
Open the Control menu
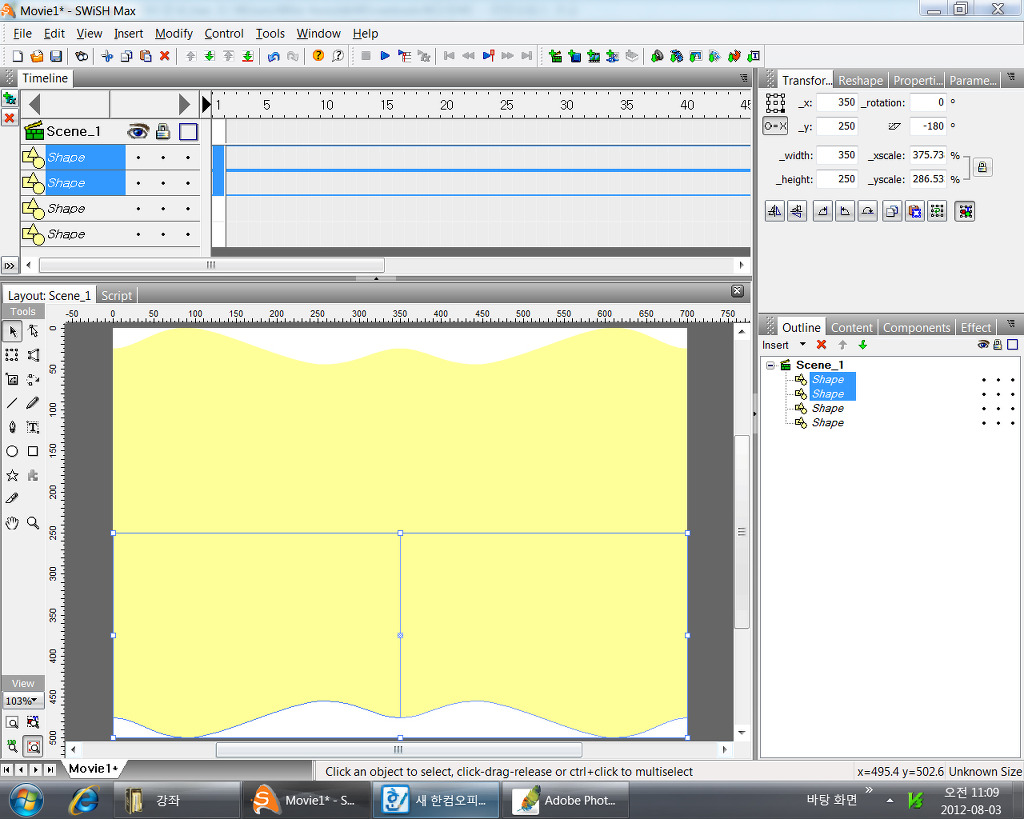point(223,33)
